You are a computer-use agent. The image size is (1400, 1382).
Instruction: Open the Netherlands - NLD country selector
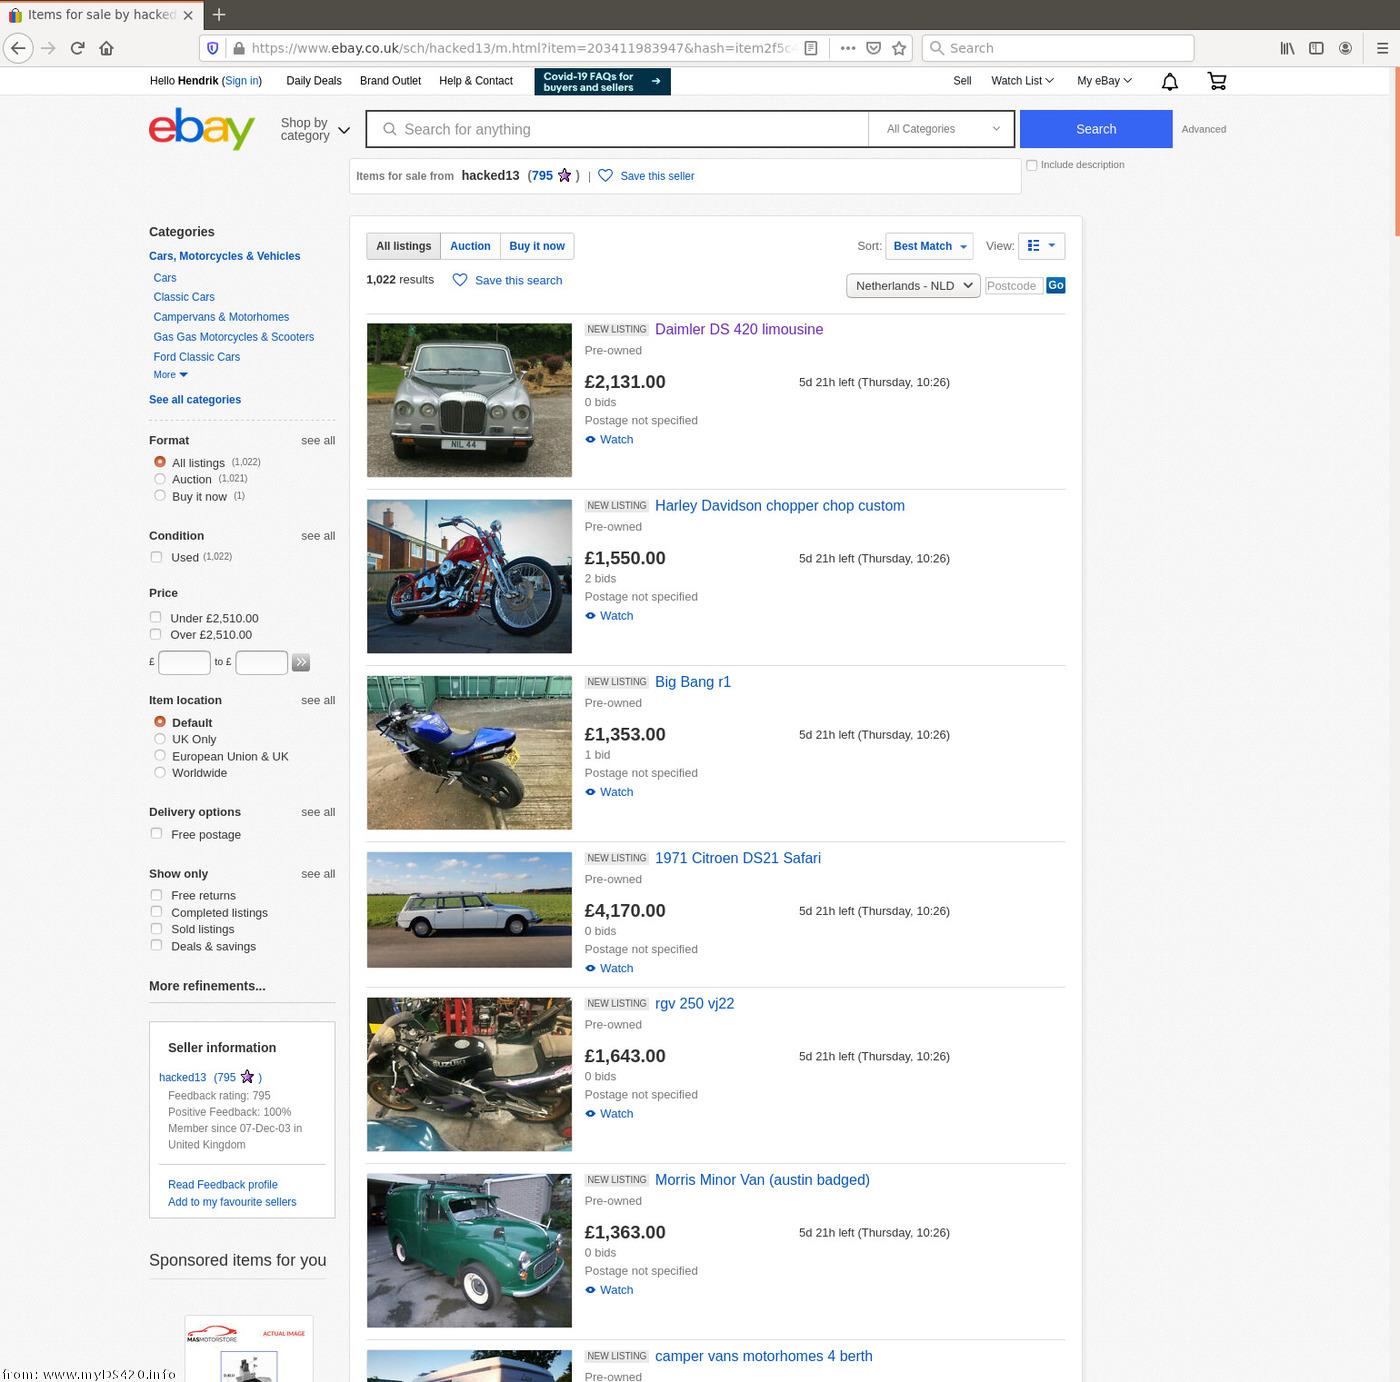[913, 286]
